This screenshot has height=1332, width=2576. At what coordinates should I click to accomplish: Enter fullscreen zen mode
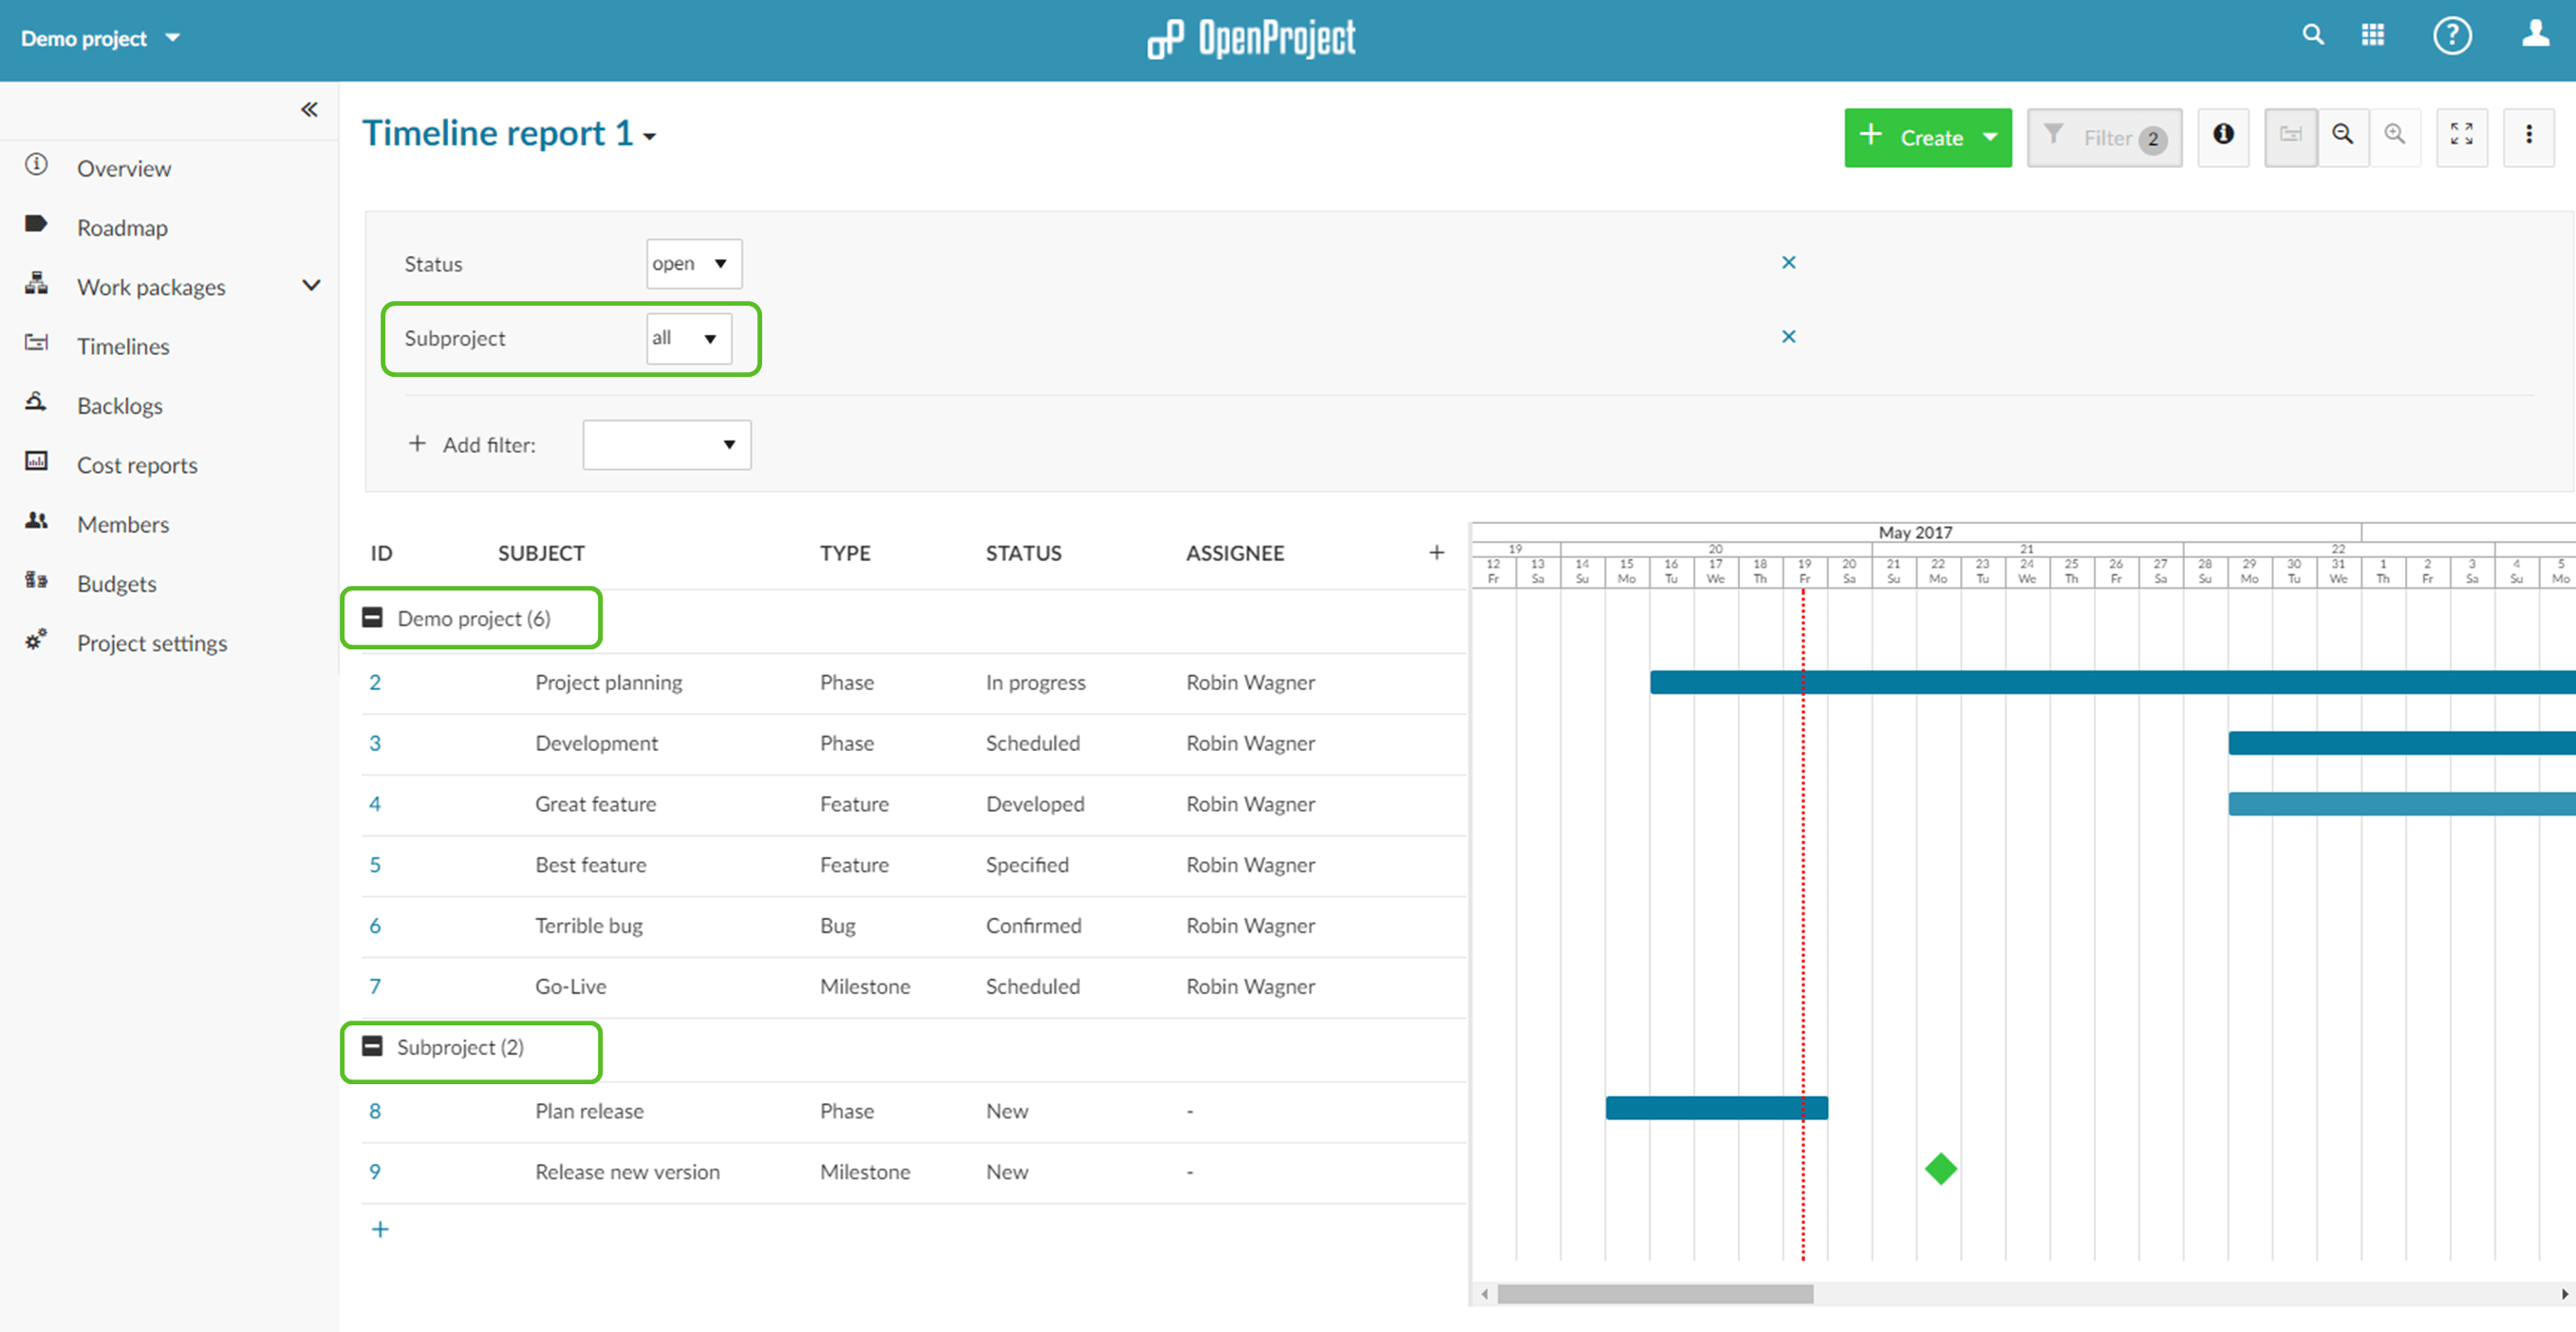2461,135
